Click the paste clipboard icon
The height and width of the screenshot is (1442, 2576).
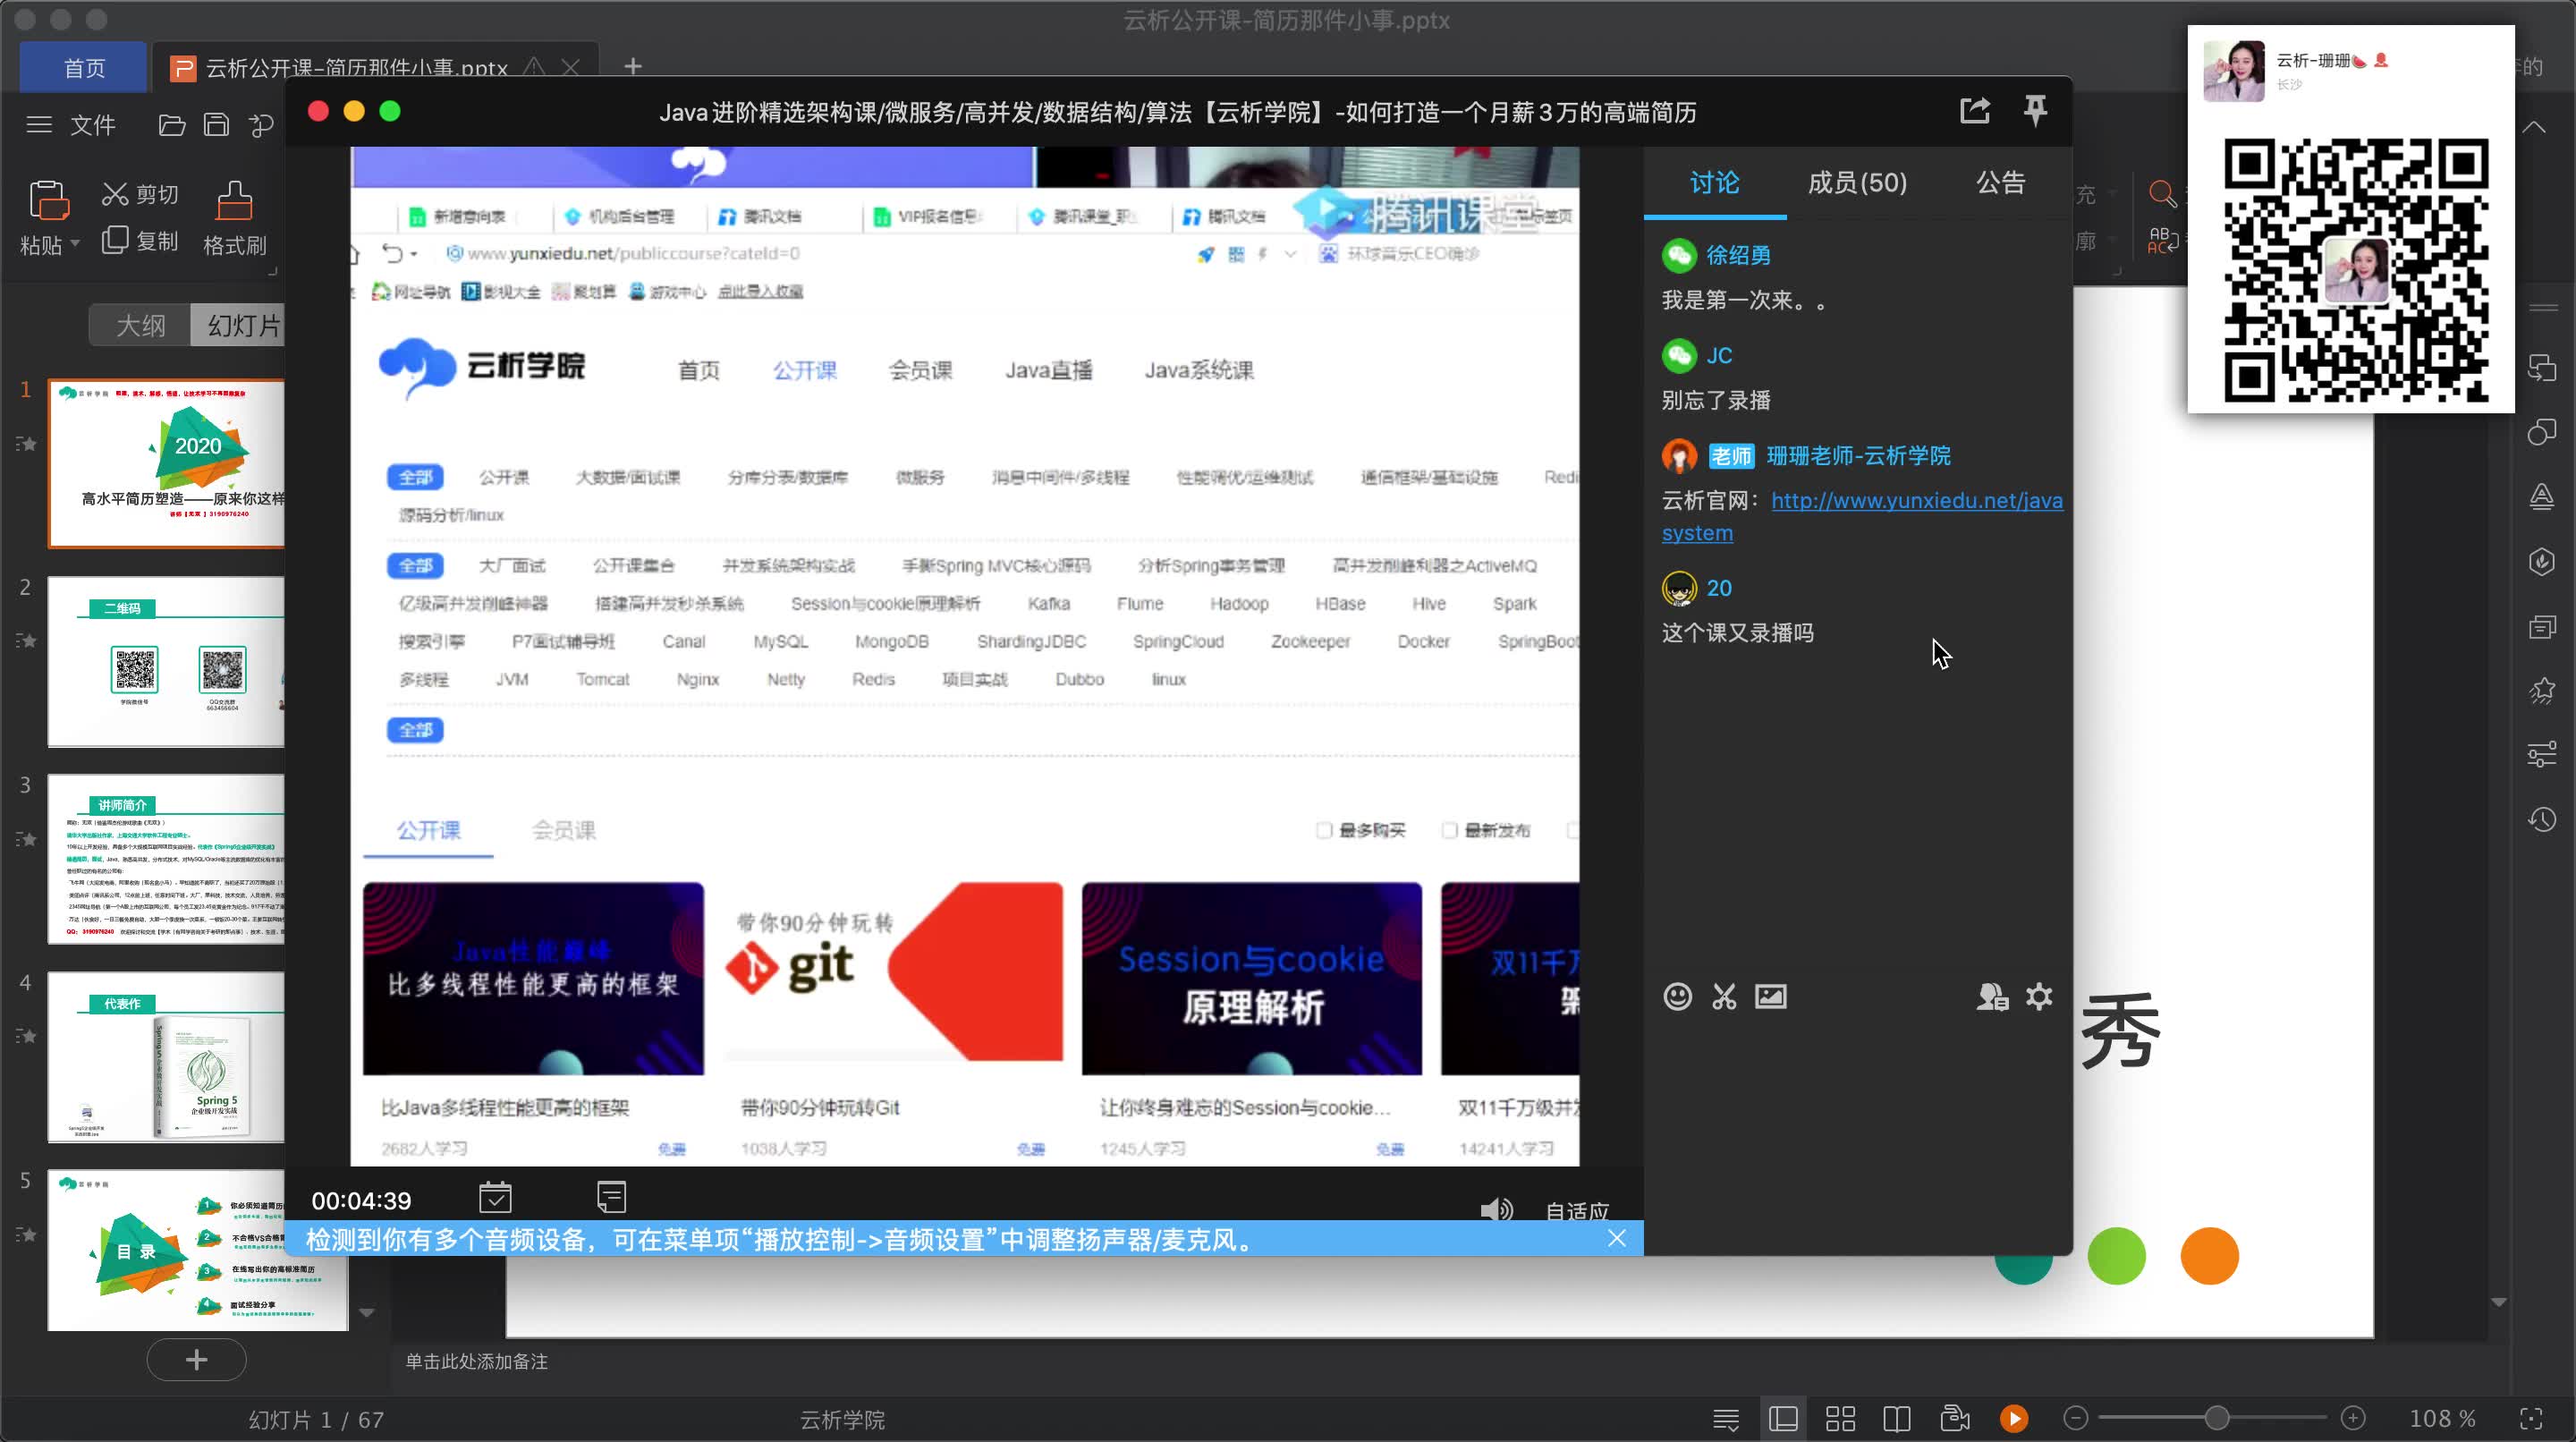coord(48,200)
